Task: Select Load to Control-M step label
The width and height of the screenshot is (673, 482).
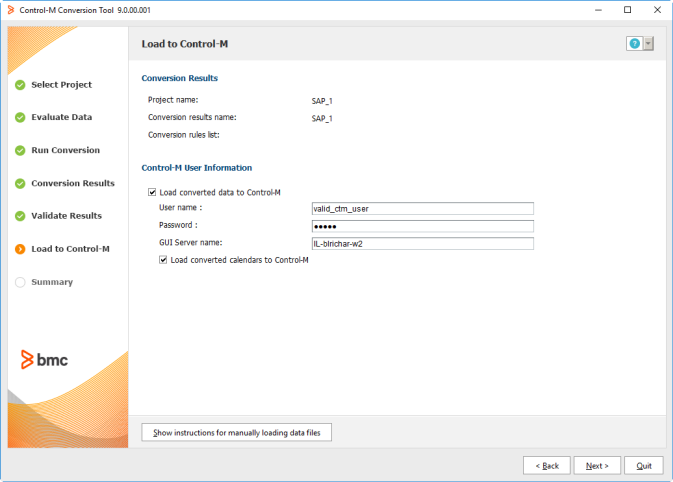Action: tap(70, 249)
